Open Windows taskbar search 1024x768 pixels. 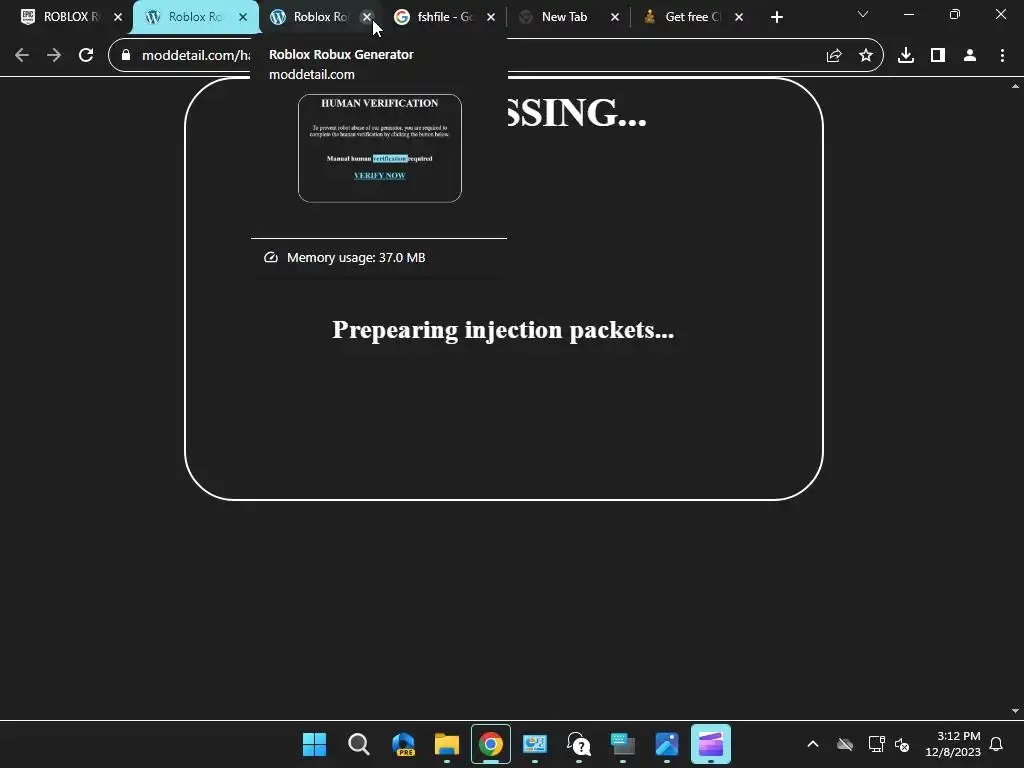point(359,744)
